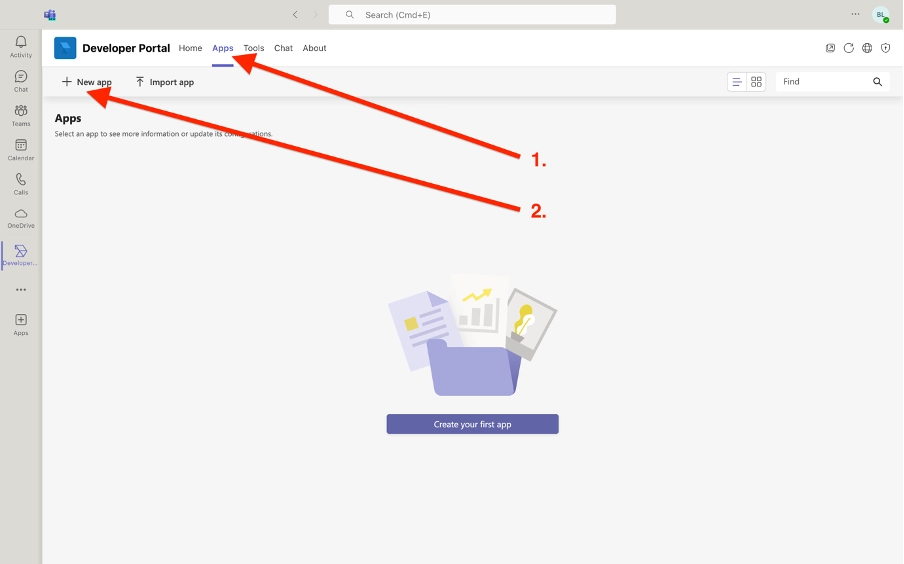Viewport: 904px width, 564px height.
Task: Go forward with the right chevron
Action: pos(315,14)
